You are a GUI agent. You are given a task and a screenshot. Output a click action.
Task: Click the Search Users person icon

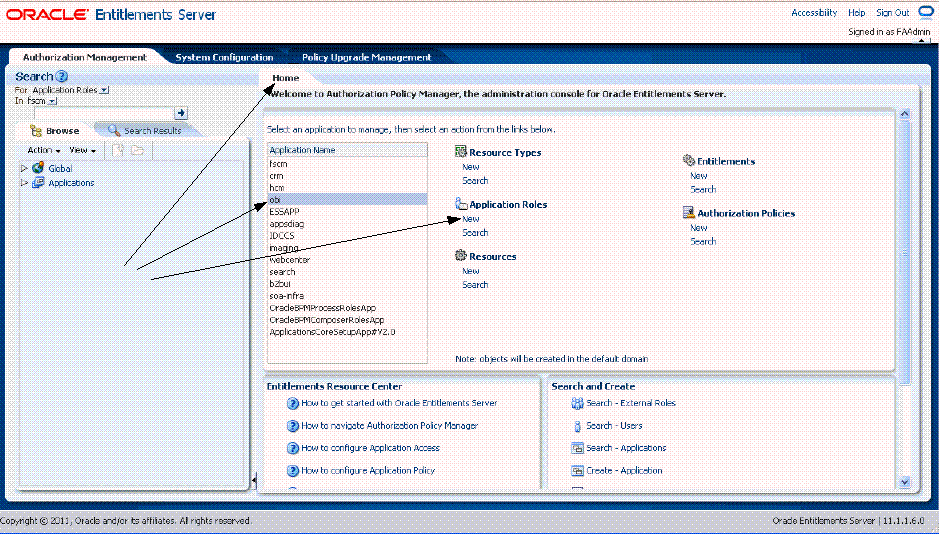577,426
